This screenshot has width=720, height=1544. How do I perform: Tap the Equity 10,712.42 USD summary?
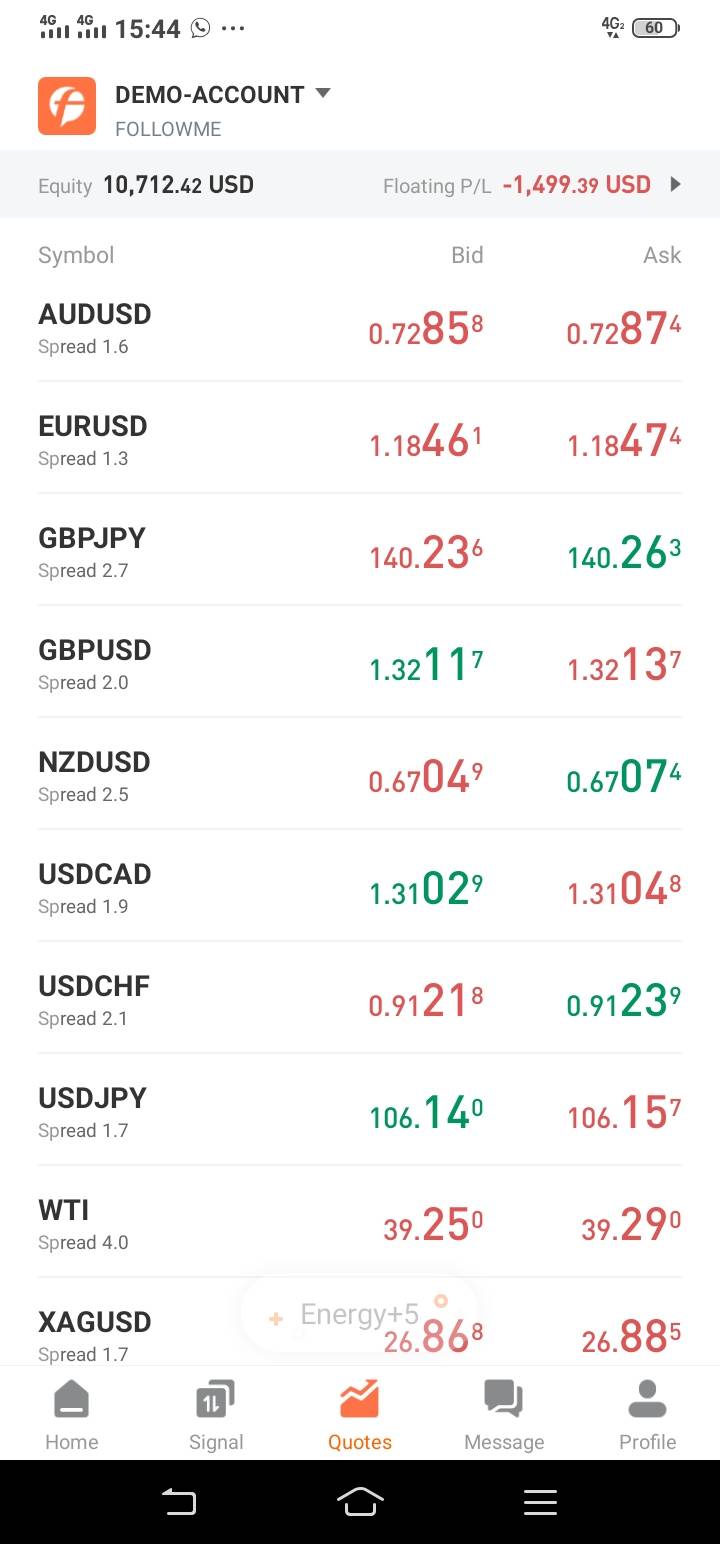pyautogui.click(x=146, y=185)
